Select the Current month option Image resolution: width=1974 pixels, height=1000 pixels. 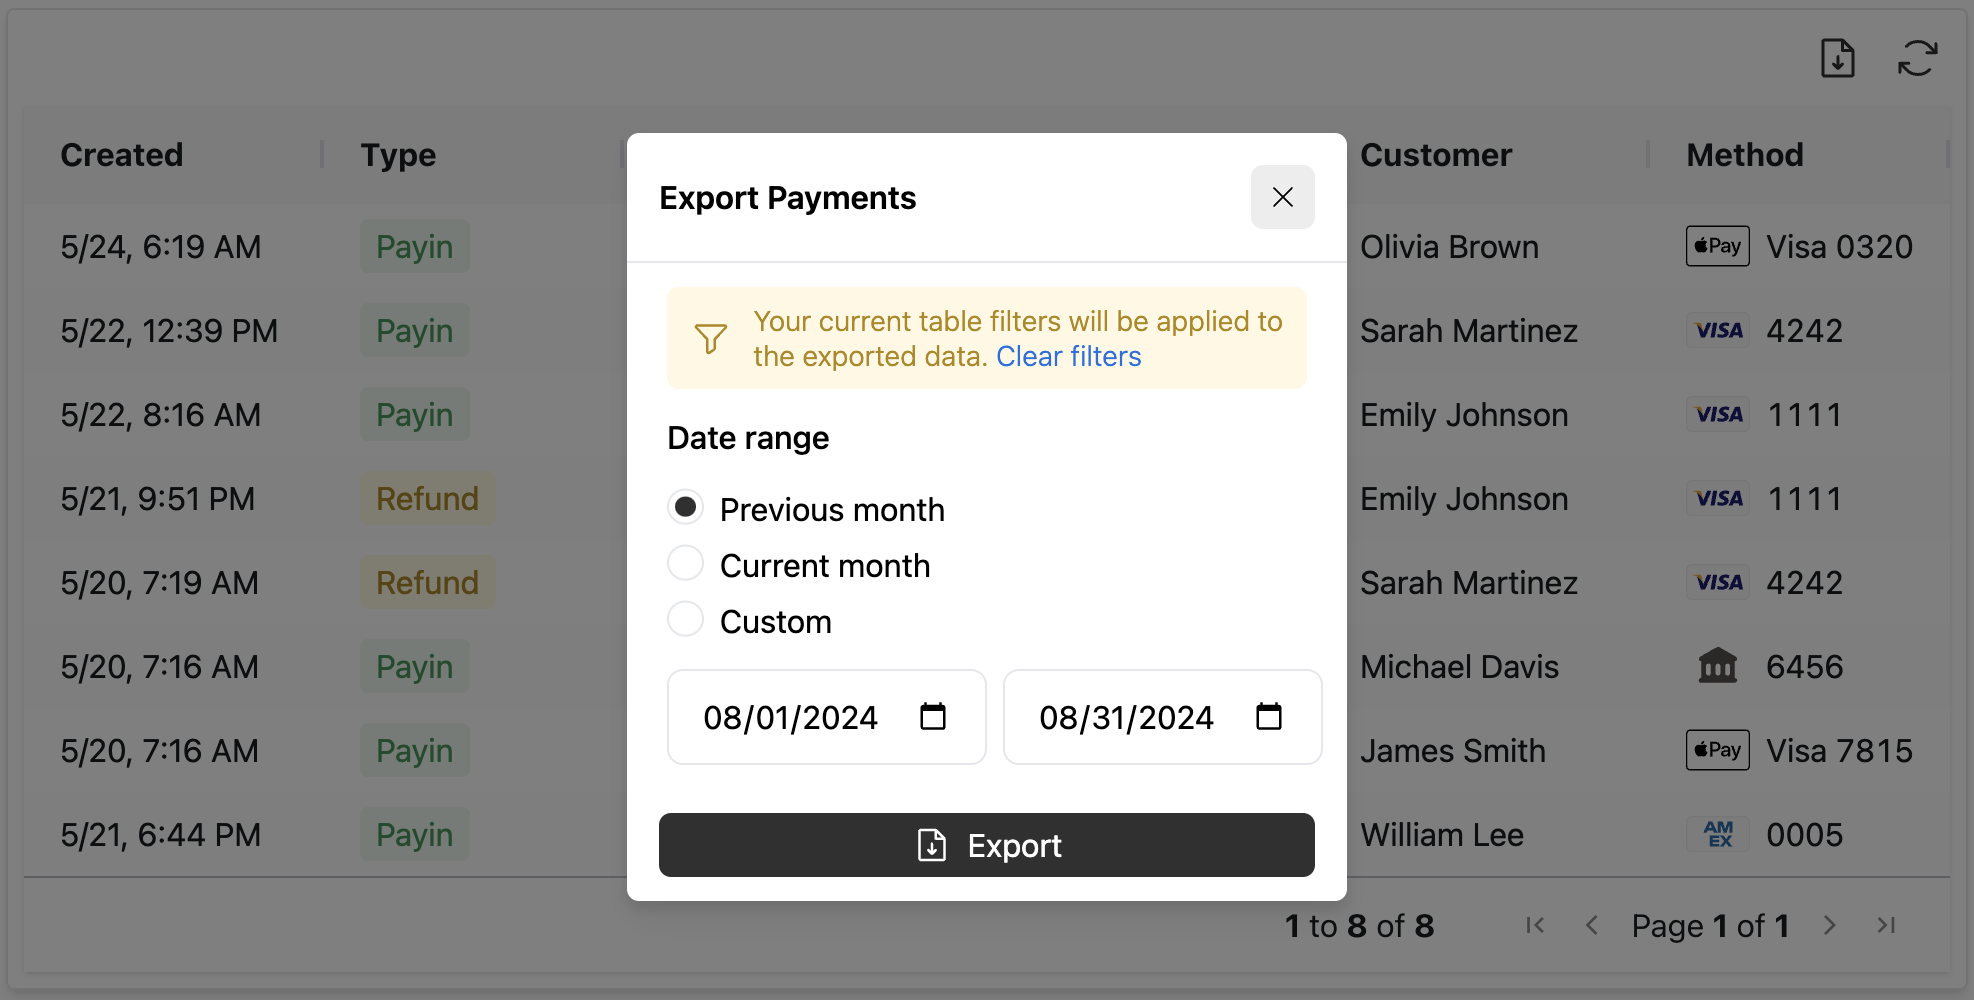tap(686, 563)
